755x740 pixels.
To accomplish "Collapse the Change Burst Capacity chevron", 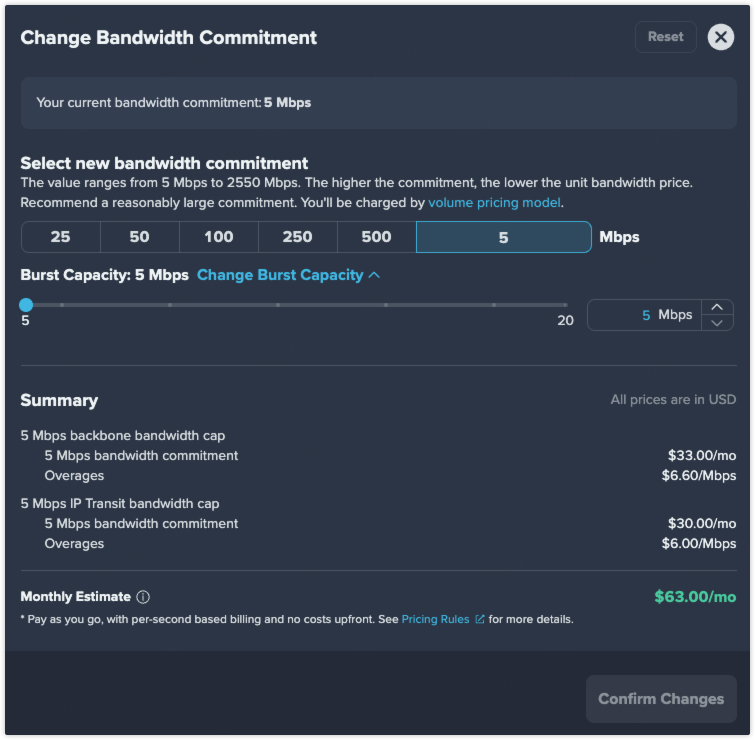I will pos(374,275).
